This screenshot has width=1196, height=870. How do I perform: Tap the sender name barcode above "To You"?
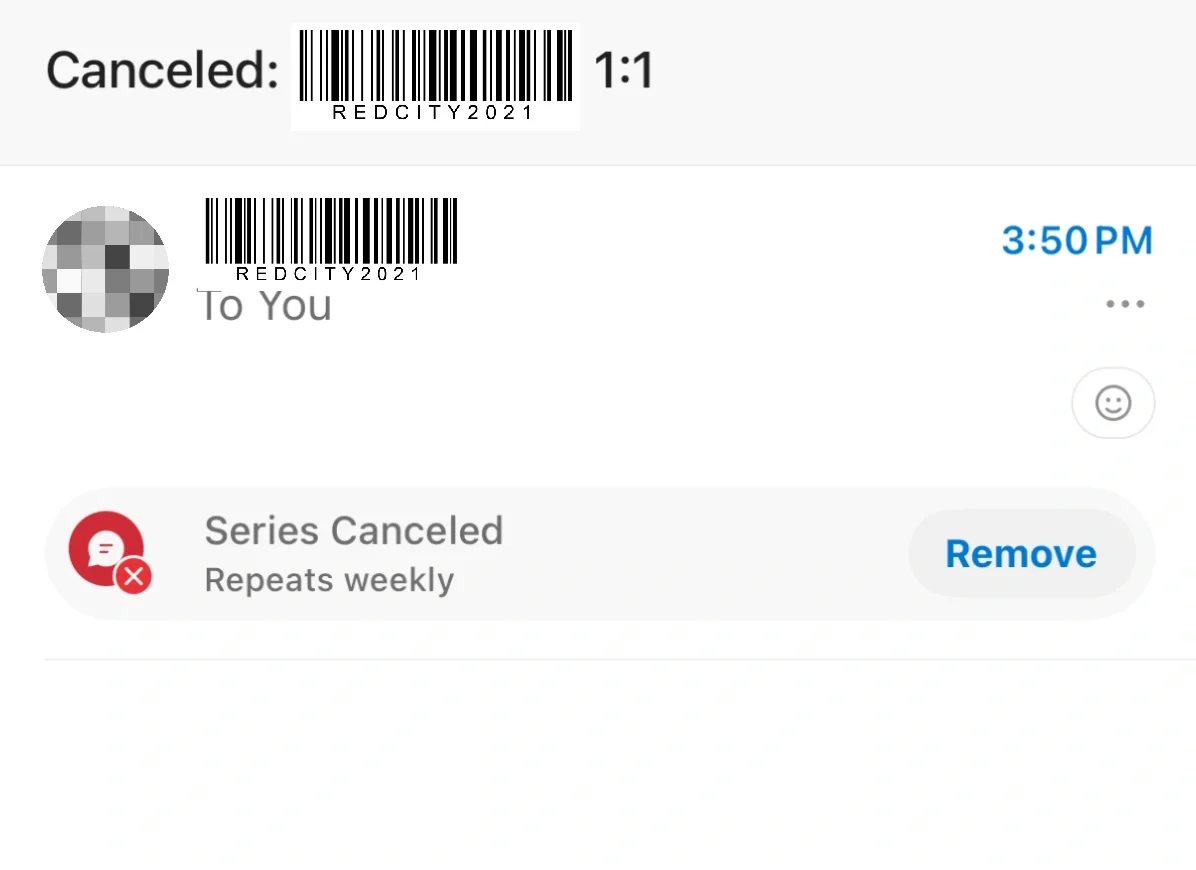(x=331, y=231)
